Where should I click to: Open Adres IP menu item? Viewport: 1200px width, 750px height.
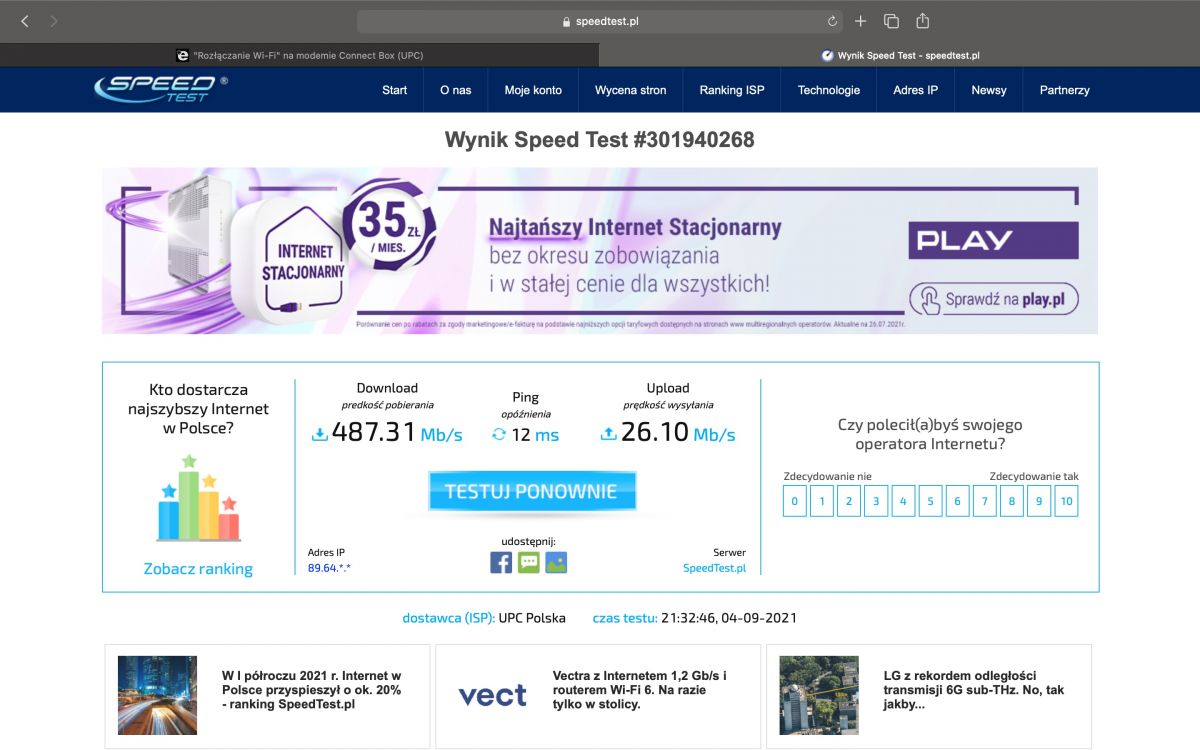[916, 90]
